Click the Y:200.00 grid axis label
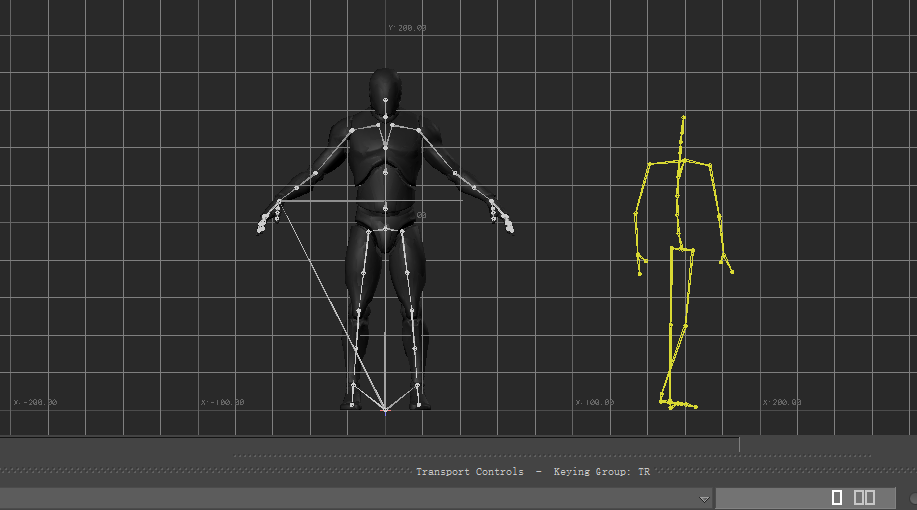917x510 pixels. pos(406,28)
